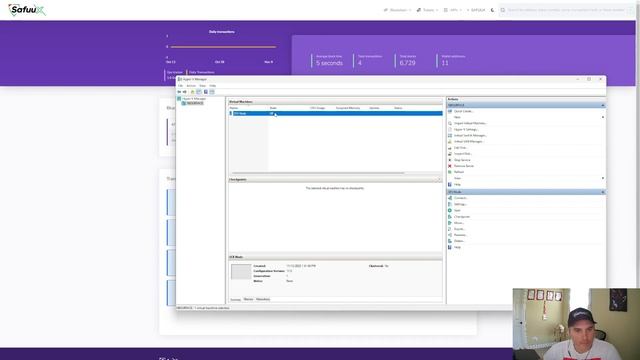This screenshot has height=360, width=640.
Task: Sort by the Status column header
Action: tap(398, 108)
